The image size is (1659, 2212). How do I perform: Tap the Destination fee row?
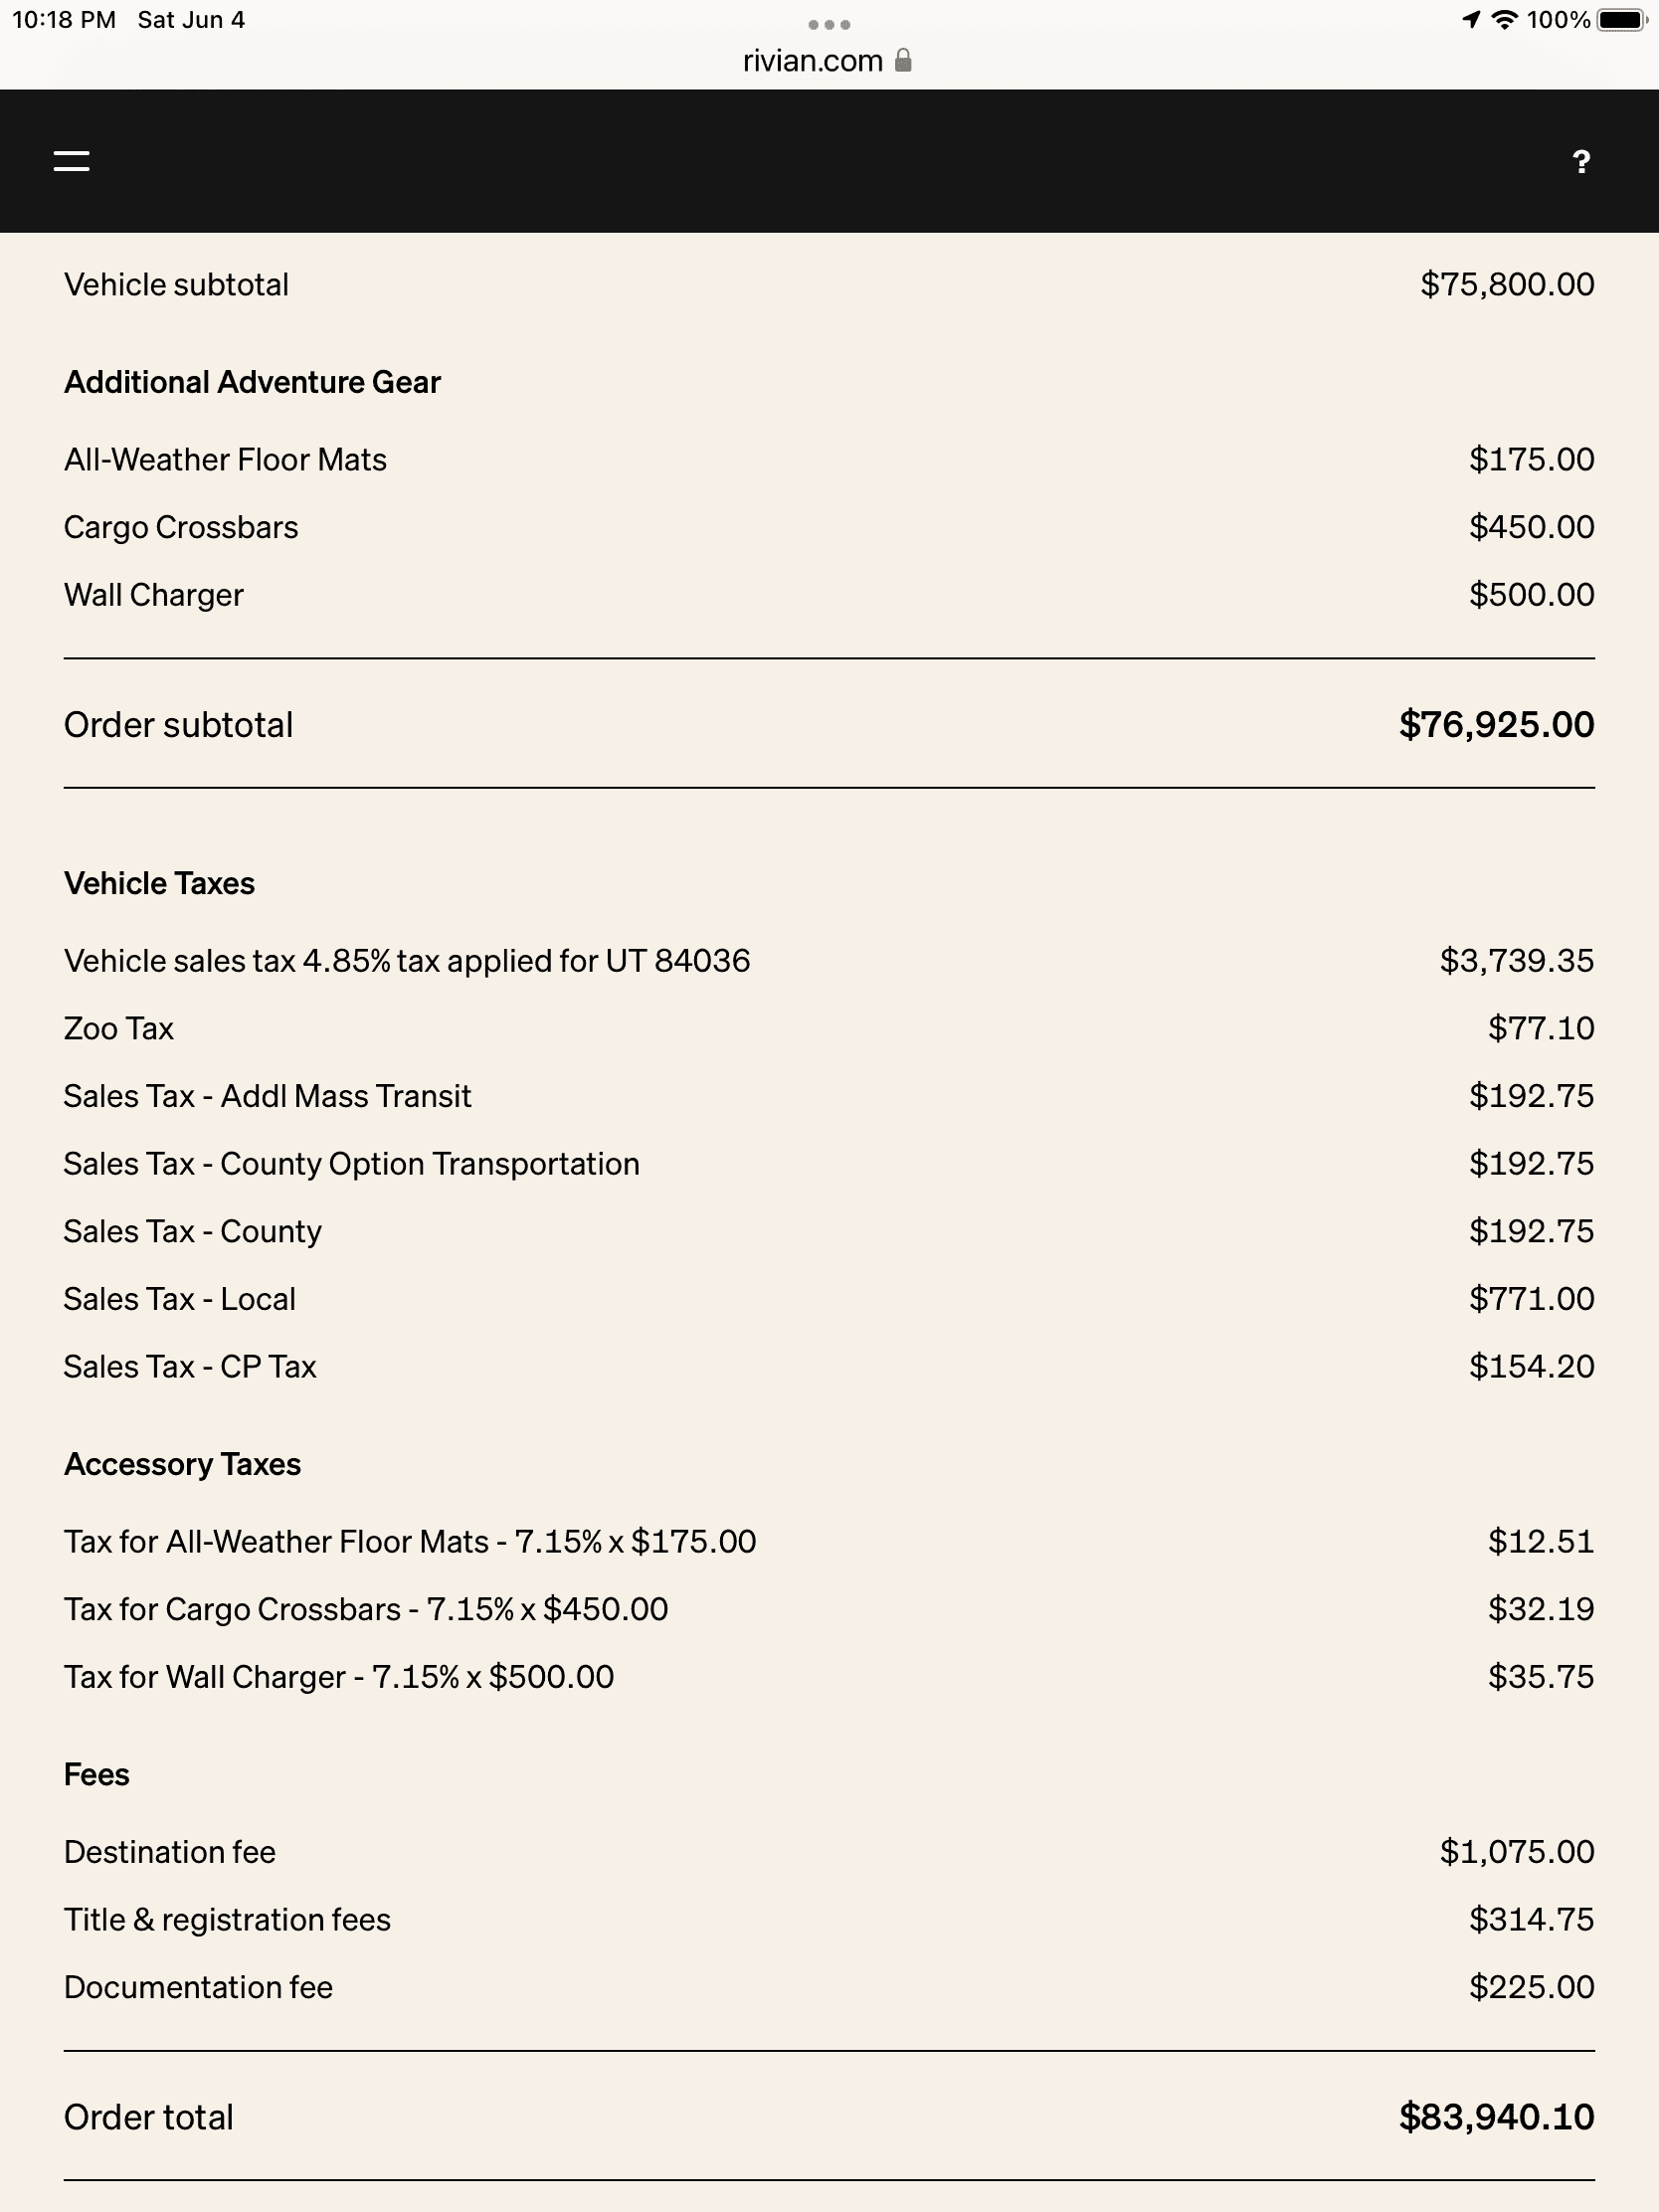(829, 1851)
